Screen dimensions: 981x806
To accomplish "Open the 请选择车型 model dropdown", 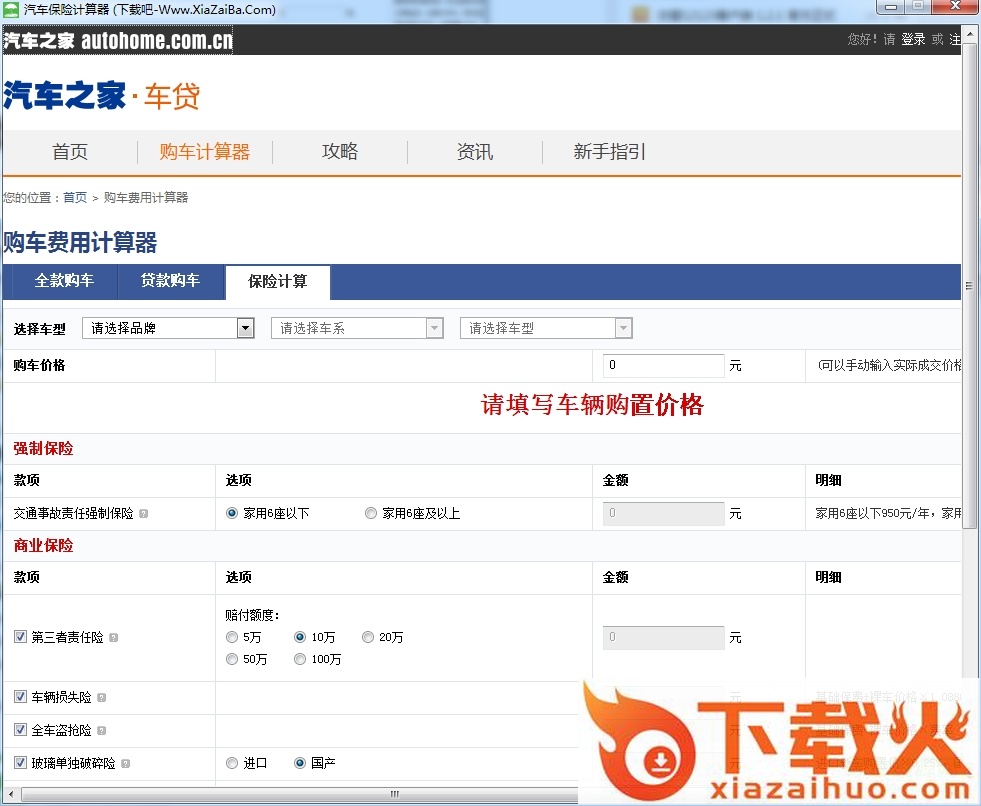I will click(x=546, y=328).
